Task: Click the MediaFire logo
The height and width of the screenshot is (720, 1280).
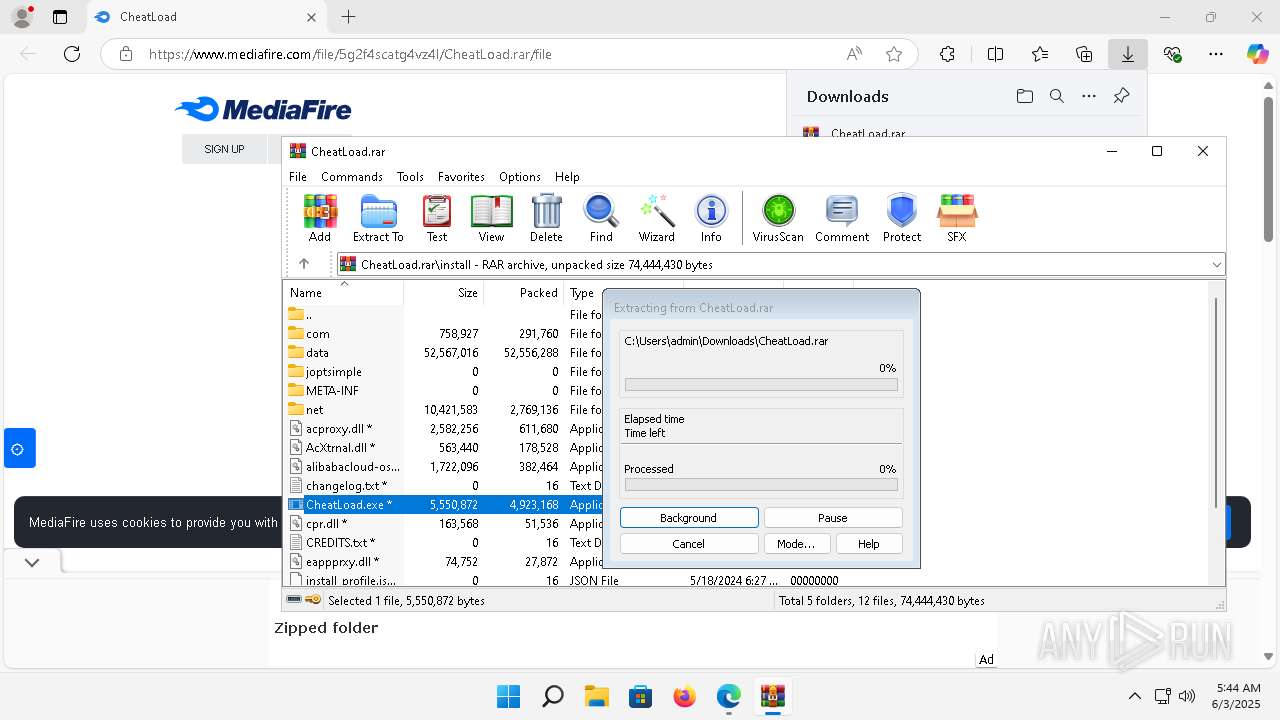Action: pos(263,110)
